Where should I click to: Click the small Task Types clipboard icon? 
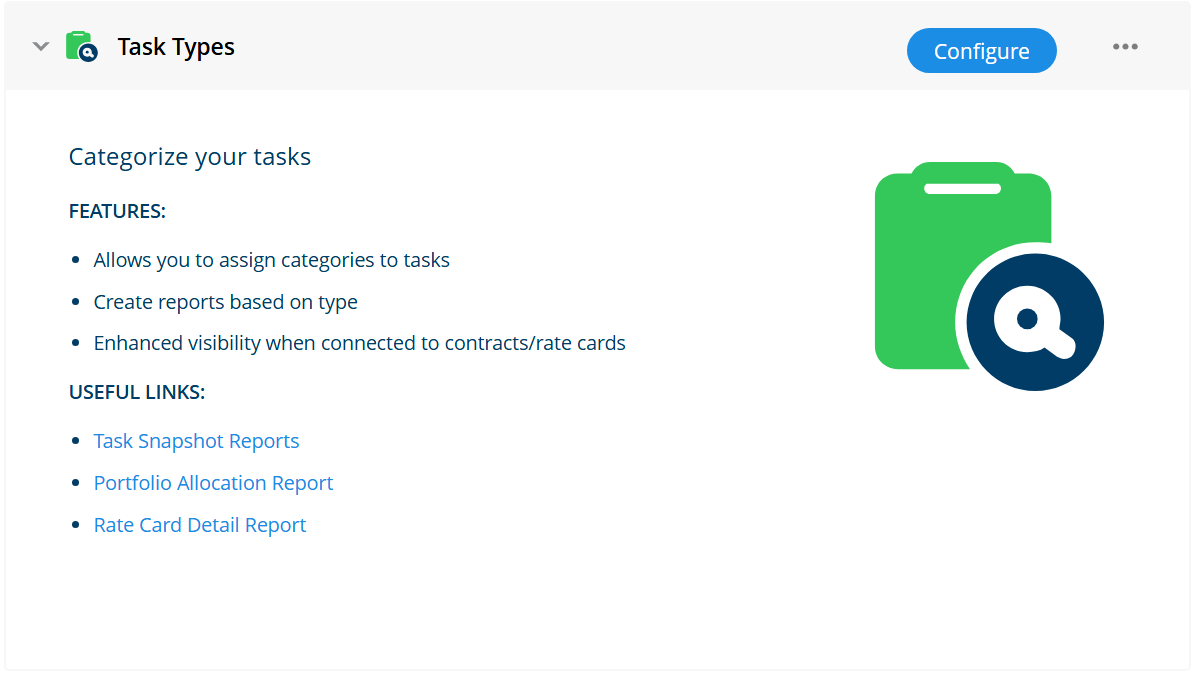point(81,46)
